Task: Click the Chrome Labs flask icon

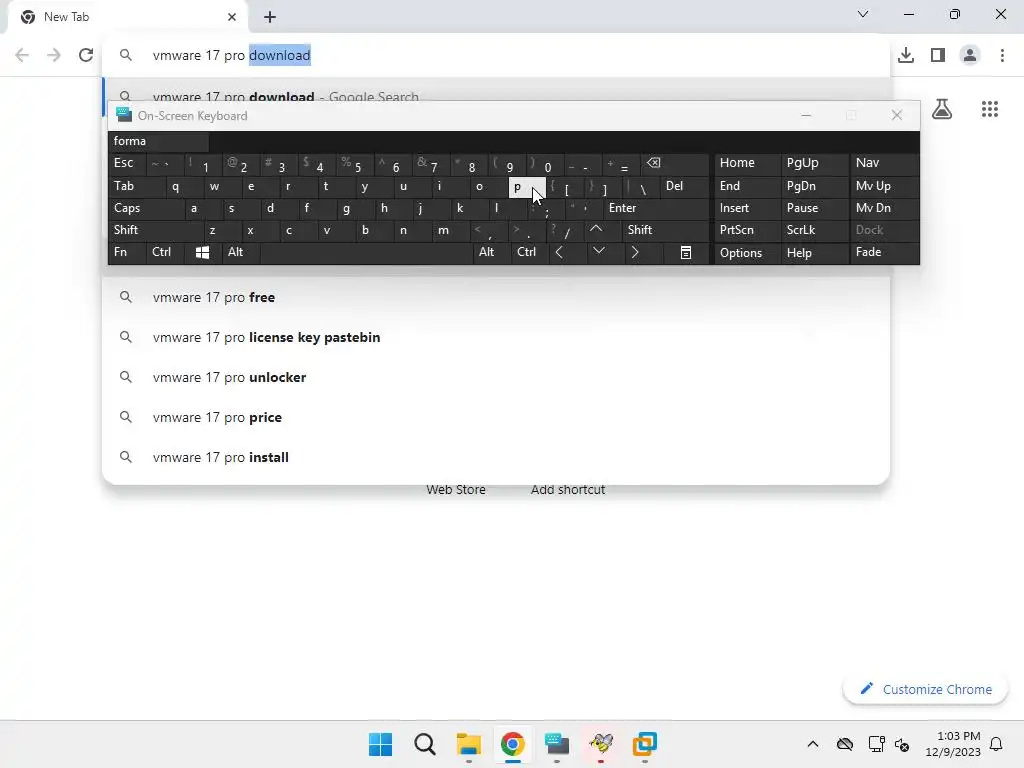Action: (x=941, y=108)
